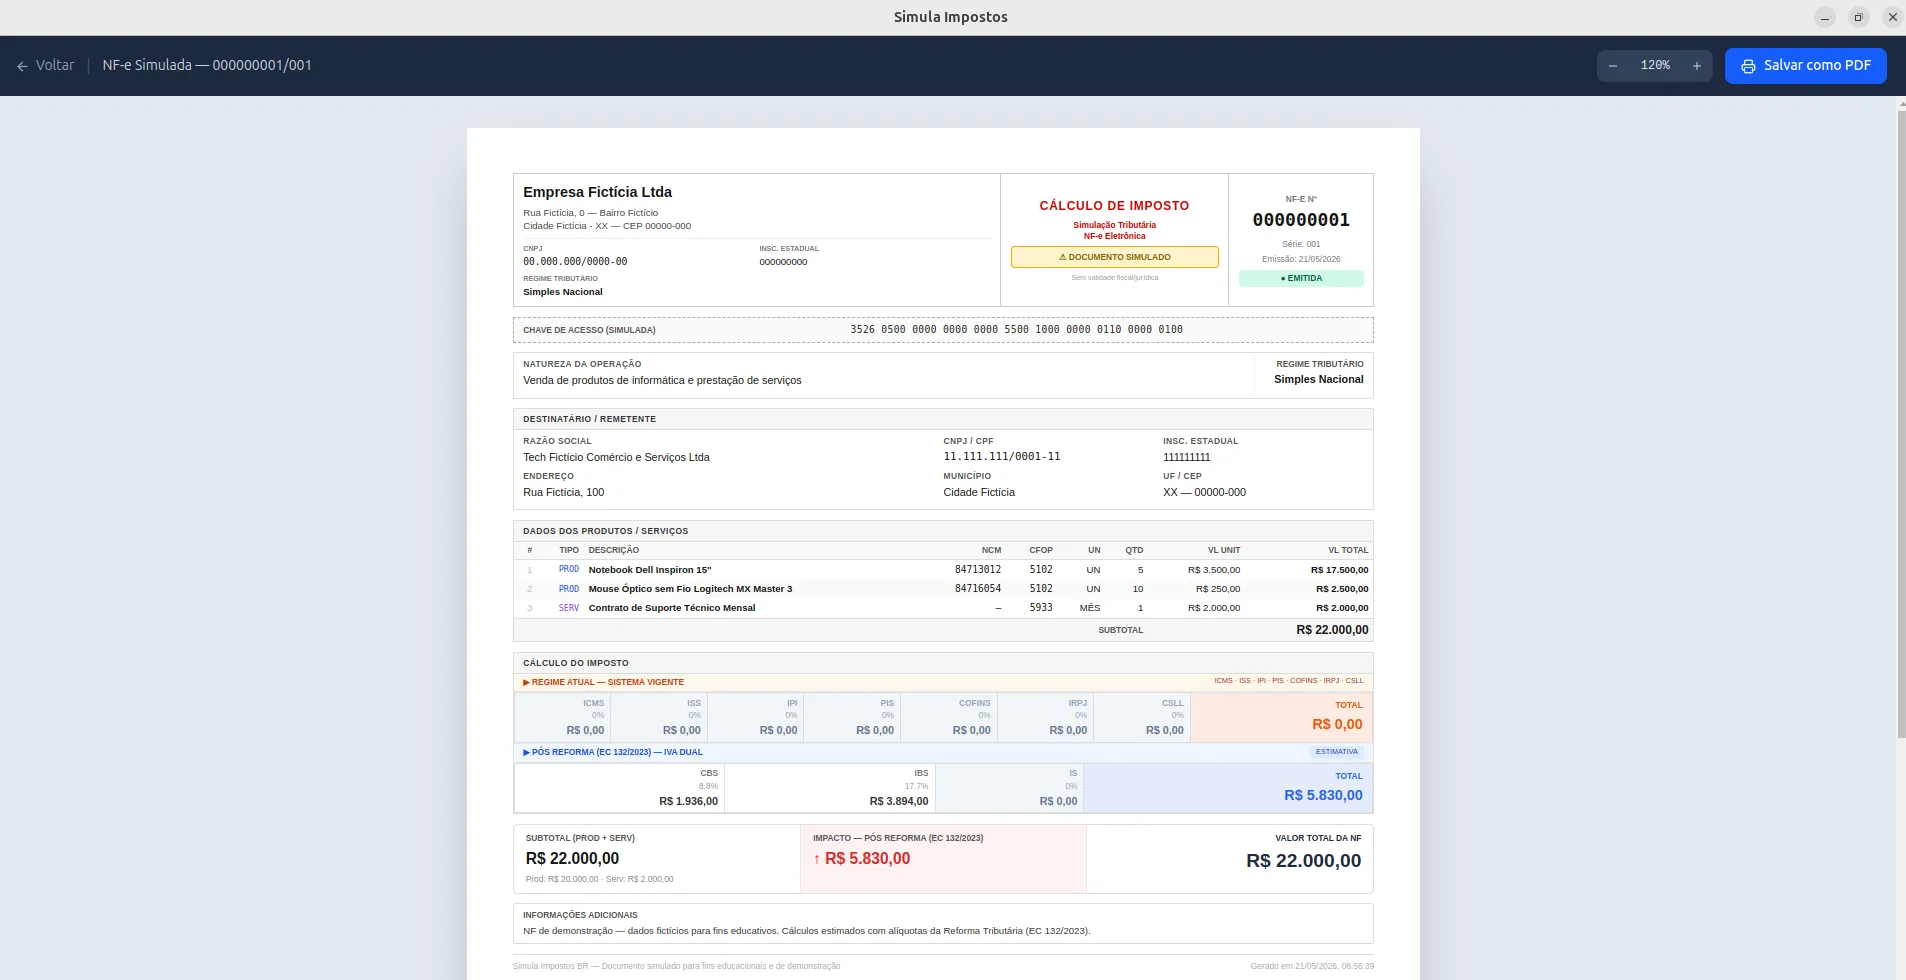Click the ESTIMATIVA badge
Screen dimensions: 1906x980
tap(1337, 752)
